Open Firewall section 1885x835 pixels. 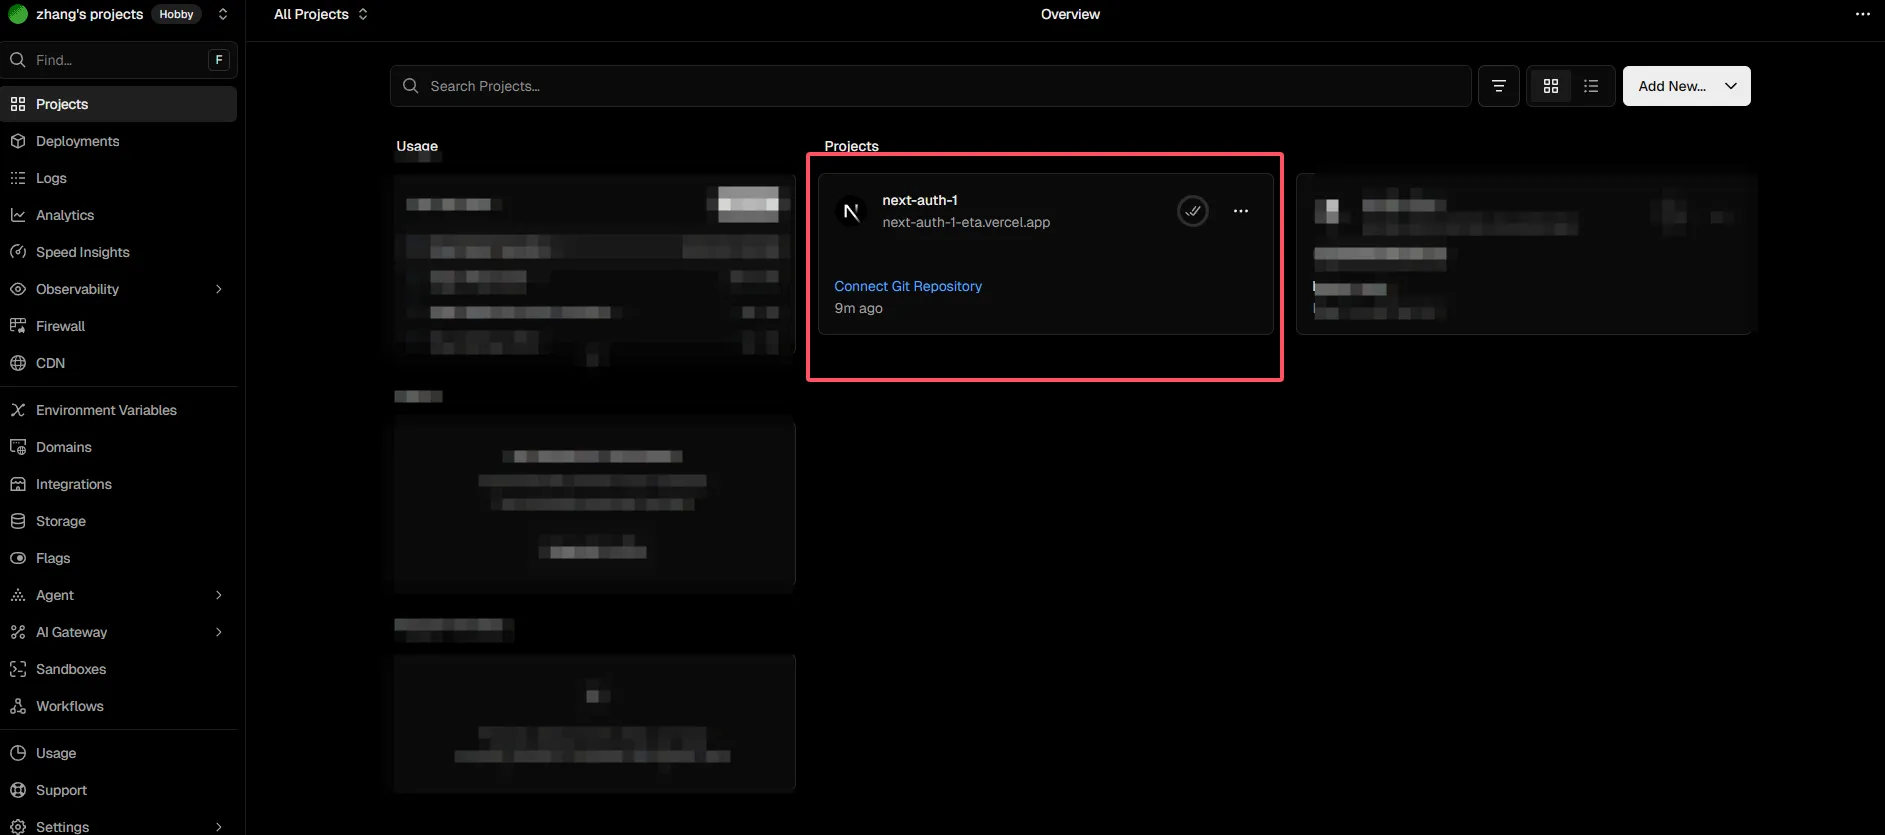(118, 326)
